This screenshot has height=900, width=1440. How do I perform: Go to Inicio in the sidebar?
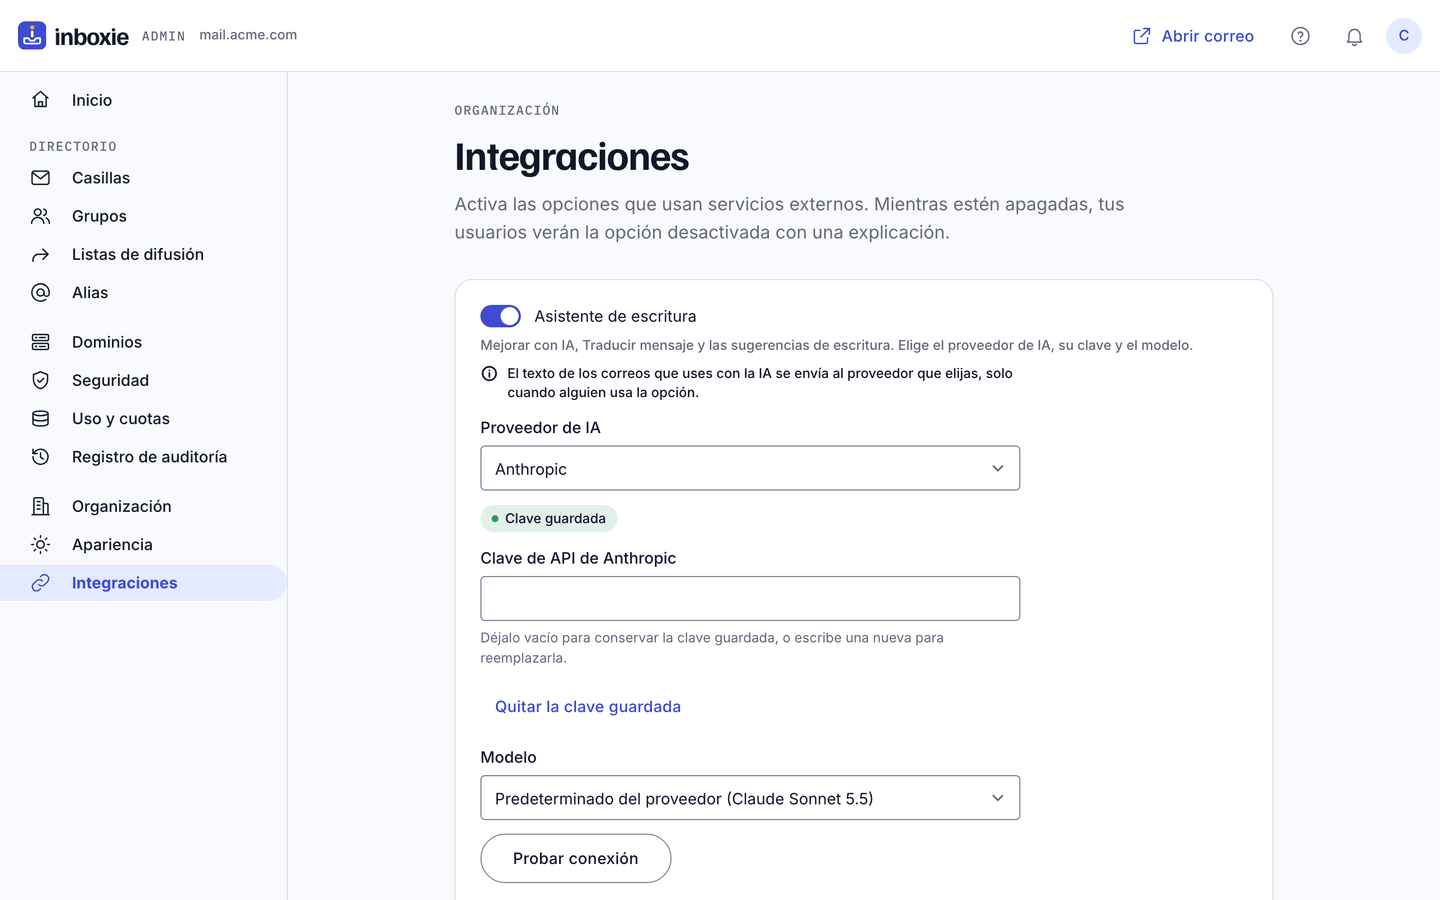pyautogui.click(x=144, y=100)
